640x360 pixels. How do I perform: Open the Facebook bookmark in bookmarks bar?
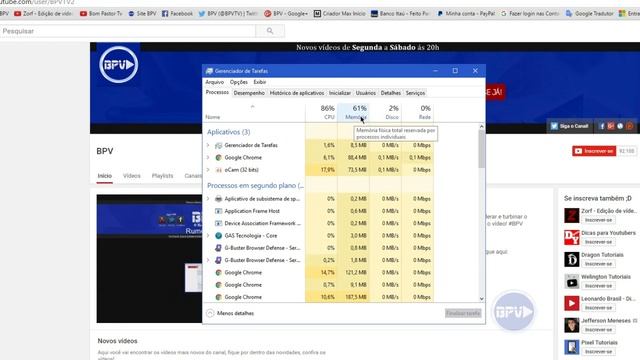coord(177,13)
